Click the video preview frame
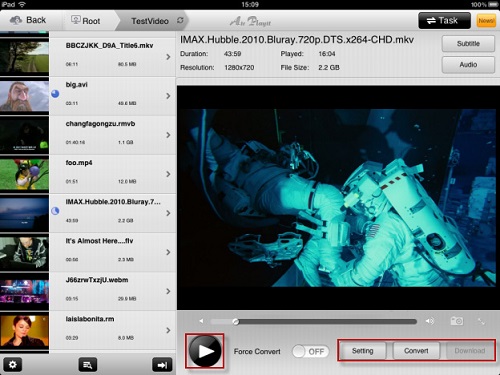500x375 pixels. [338, 198]
